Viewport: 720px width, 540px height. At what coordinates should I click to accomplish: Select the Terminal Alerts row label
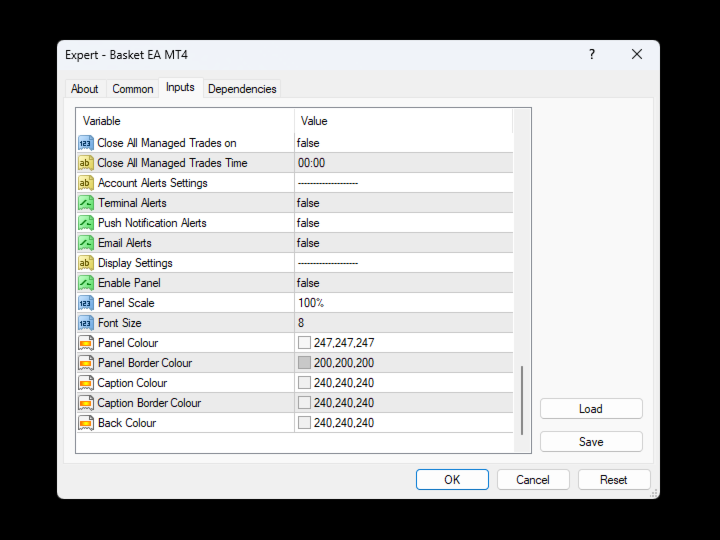(x=132, y=203)
